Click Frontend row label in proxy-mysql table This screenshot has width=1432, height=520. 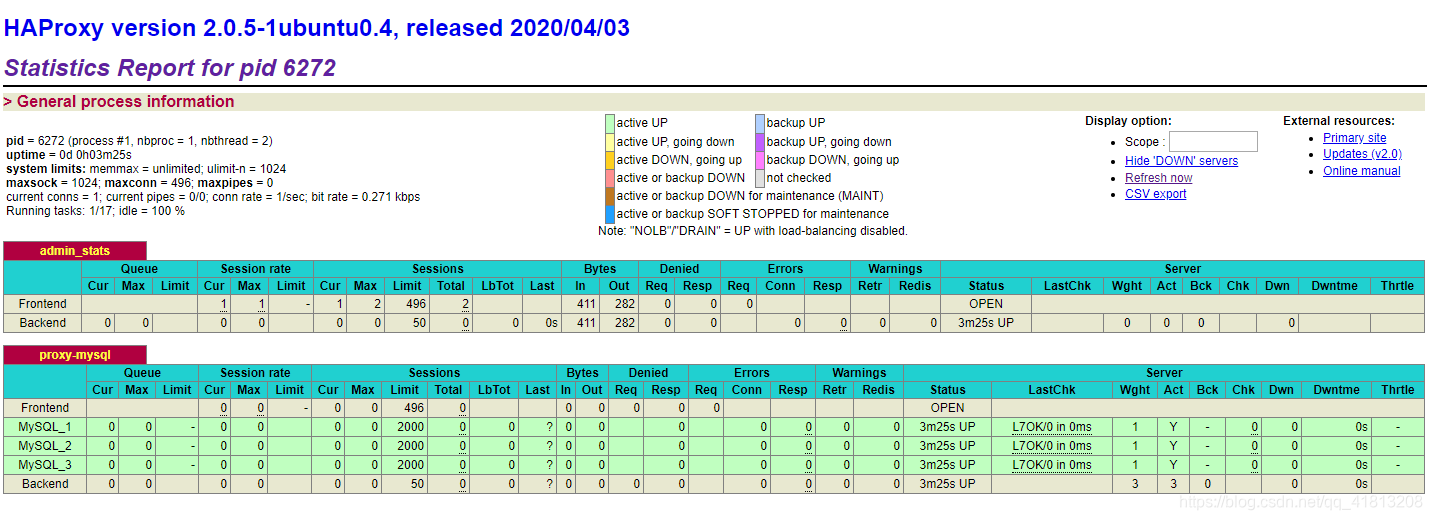pyautogui.click(x=44, y=408)
